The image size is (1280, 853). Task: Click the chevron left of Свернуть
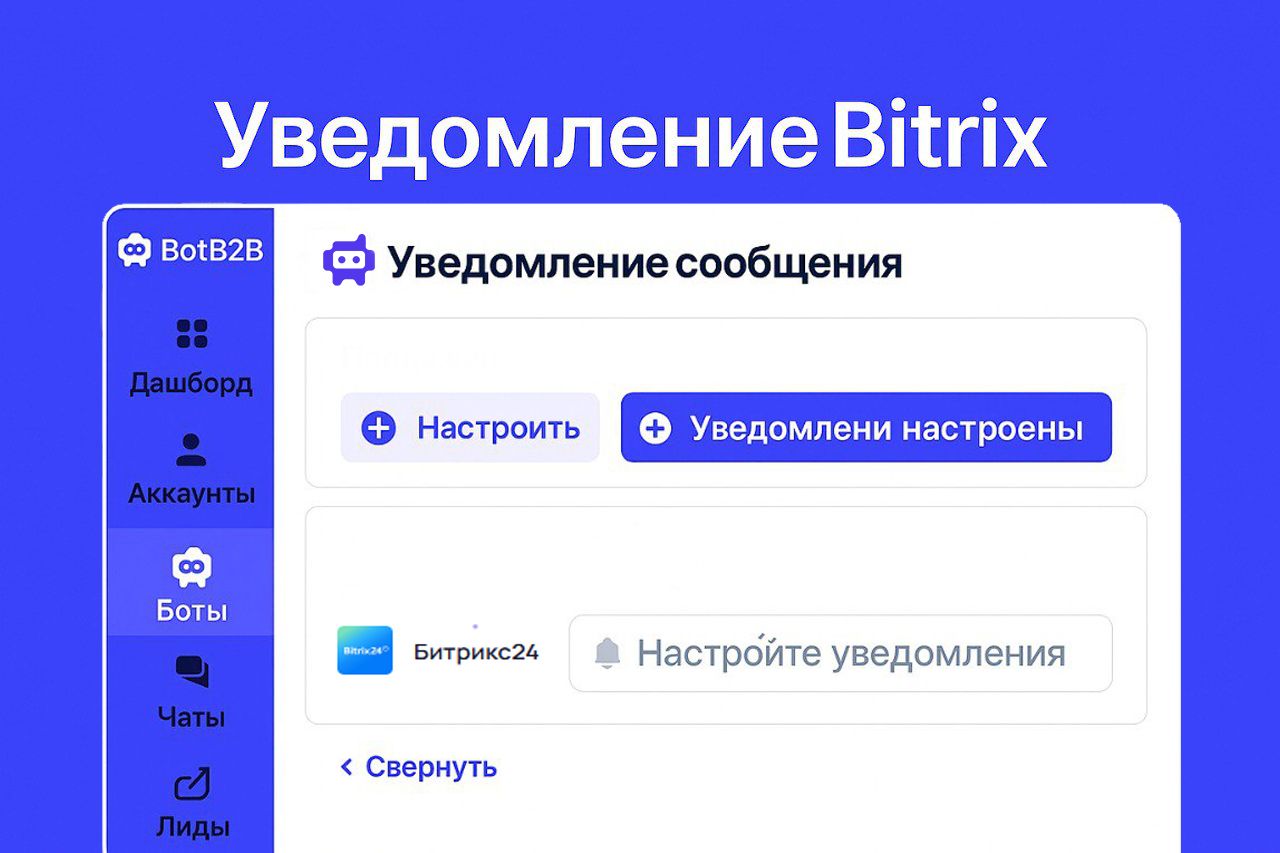coord(347,767)
